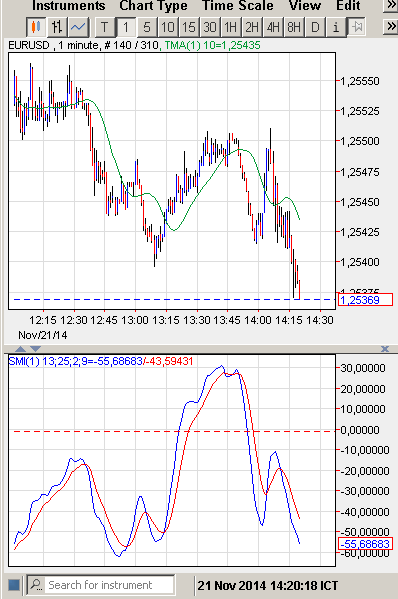Image resolution: width=398 pixels, height=599 pixels.
Task: Open the View menu
Action: (304, 6)
